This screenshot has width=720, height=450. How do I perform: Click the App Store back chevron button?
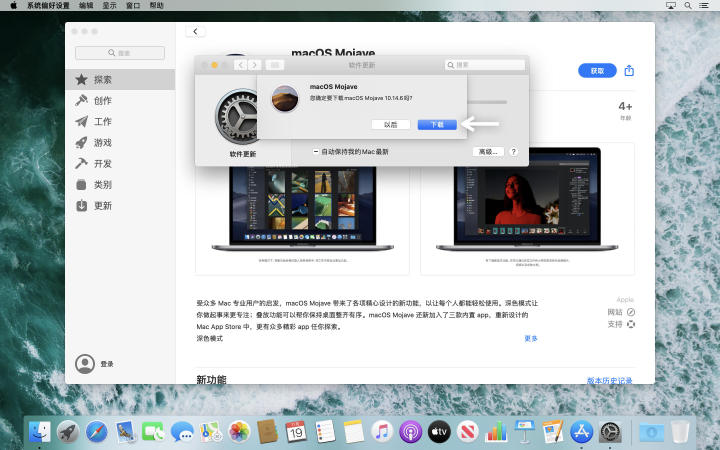(195, 31)
